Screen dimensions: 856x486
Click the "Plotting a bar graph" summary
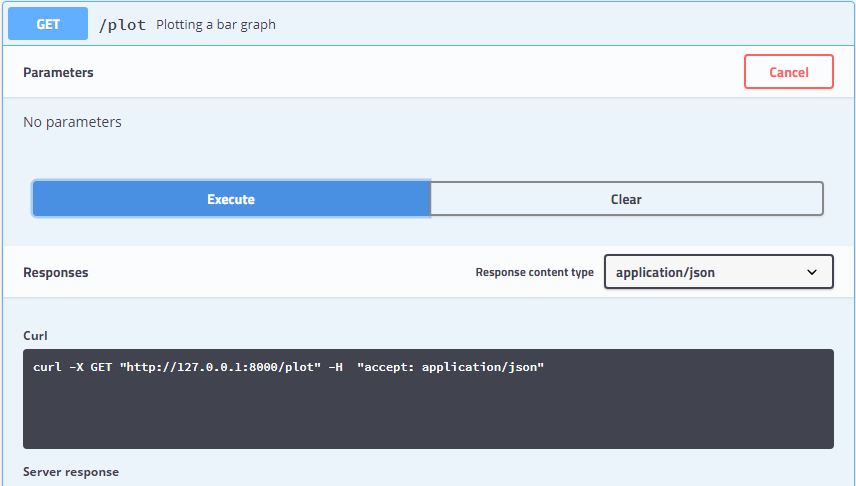coord(216,24)
